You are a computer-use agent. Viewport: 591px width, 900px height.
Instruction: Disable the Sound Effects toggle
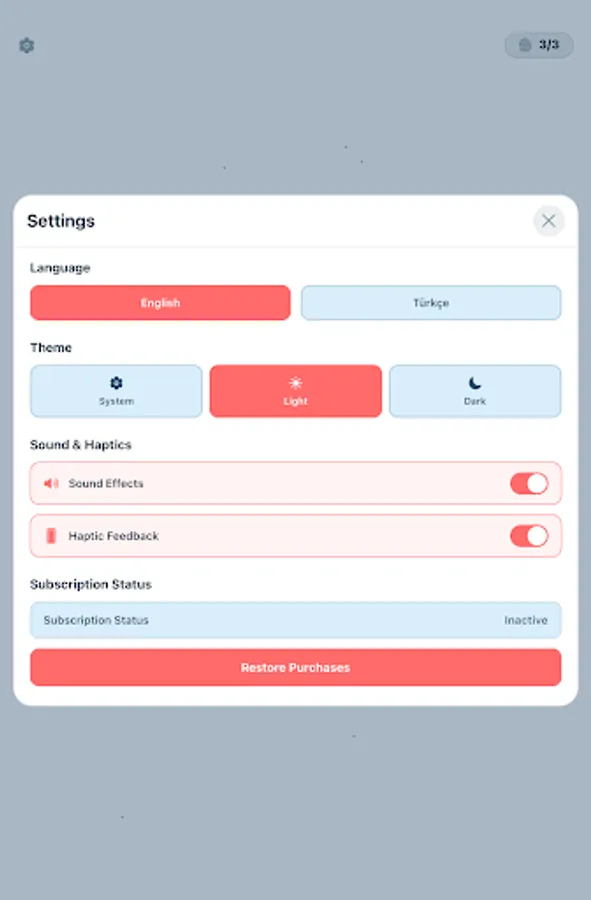pyautogui.click(x=530, y=483)
